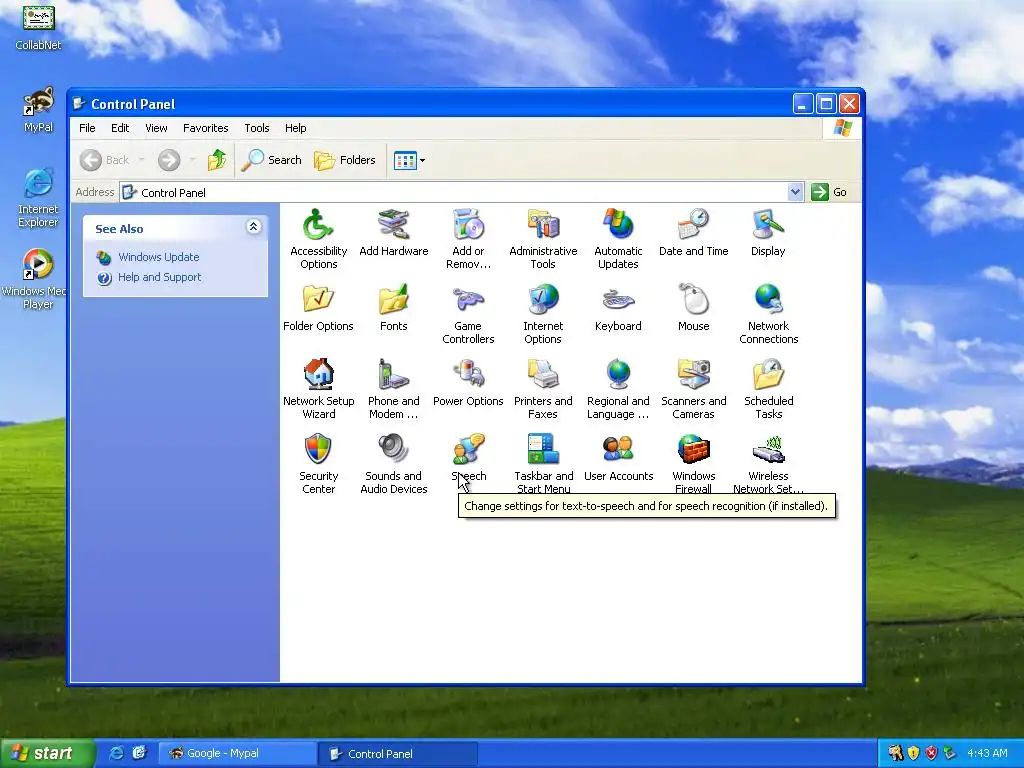Screen dimensions: 1024x768
Task: Open the View menu
Action: tap(155, 128)
